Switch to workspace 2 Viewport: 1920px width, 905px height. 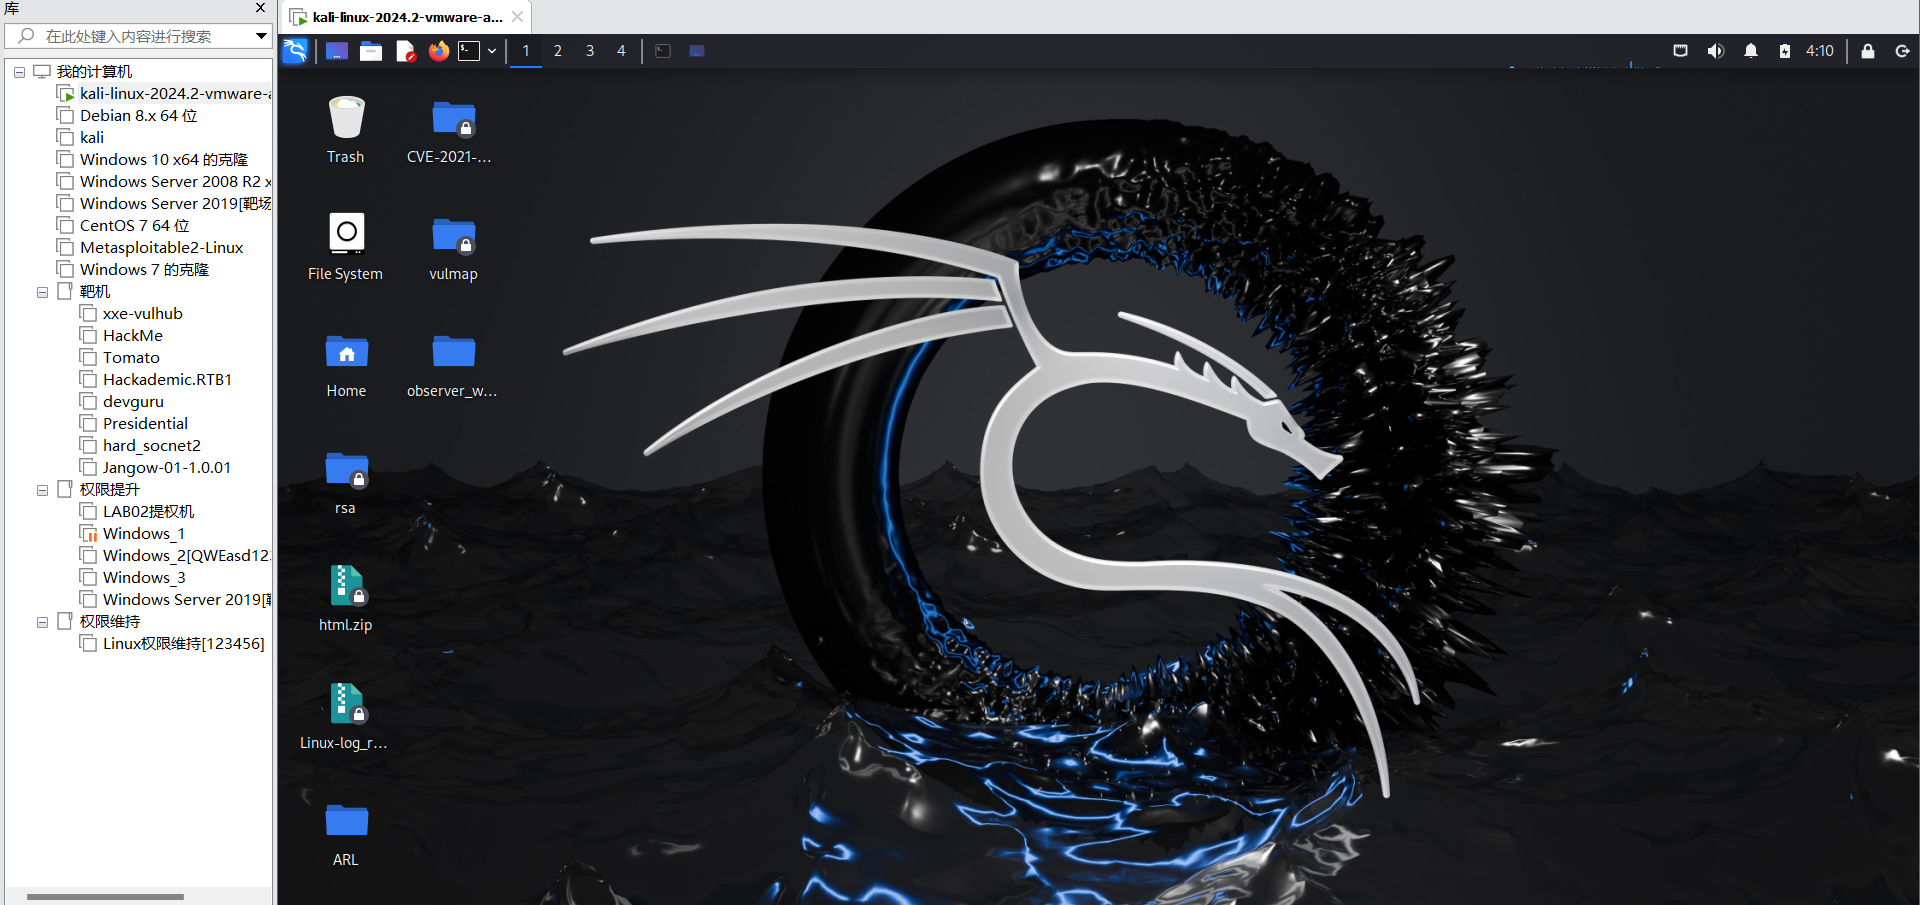(x=558, y=51)
